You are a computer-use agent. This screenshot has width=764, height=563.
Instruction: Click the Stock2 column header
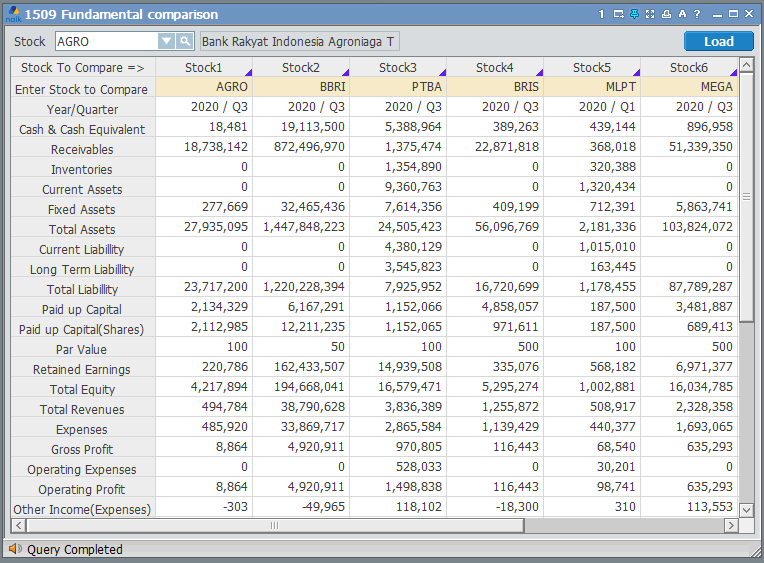point(301,67)
